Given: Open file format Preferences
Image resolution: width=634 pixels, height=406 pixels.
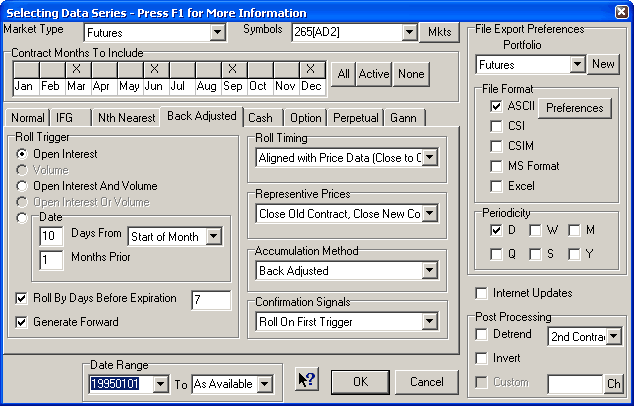Looking at the screenshot, I should 574,108.
